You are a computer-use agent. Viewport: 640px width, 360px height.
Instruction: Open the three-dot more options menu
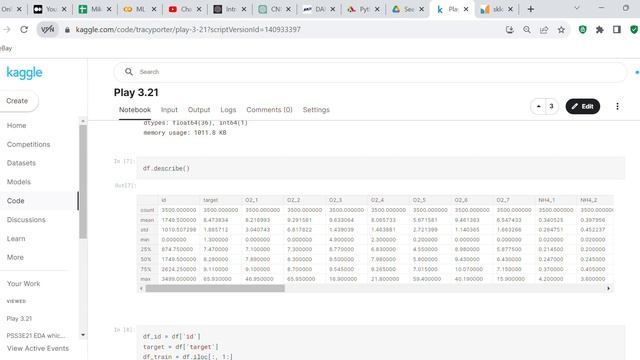click(x=617, y=107)
